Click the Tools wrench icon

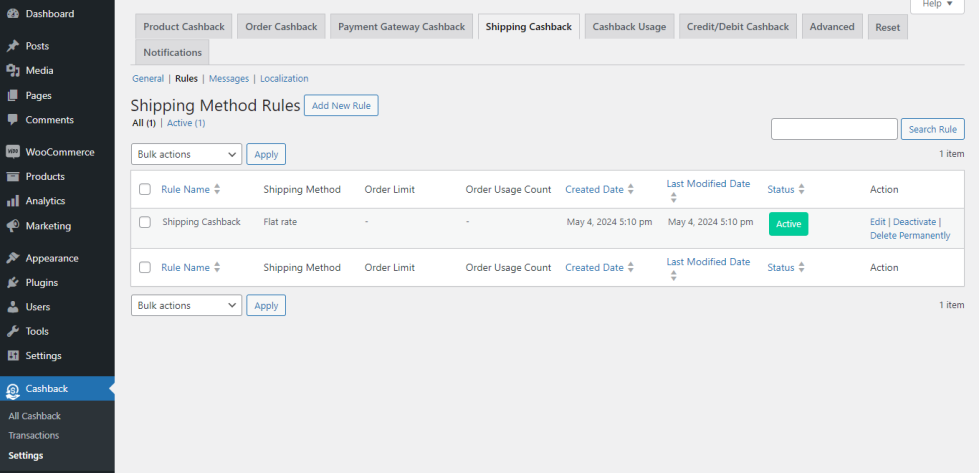(x=13, y=331)
